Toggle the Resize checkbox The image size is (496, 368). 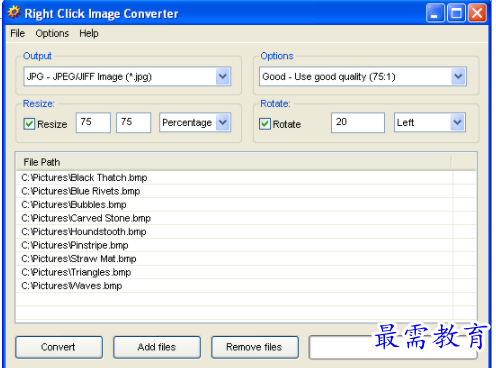(29, 124)
